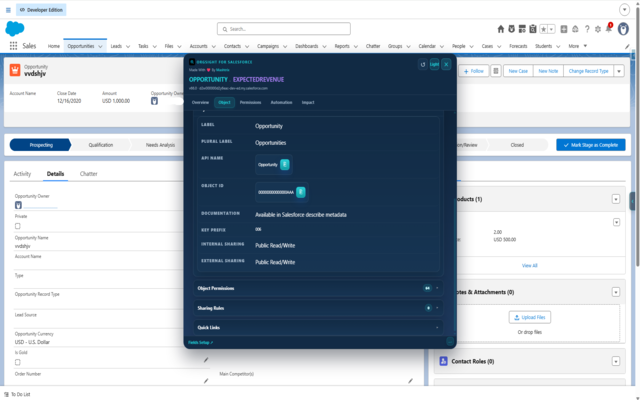The height and width of the screenshot is (400, 640).
Task: Click the Trailhead badge icon in header
Action: click(511, 29)
